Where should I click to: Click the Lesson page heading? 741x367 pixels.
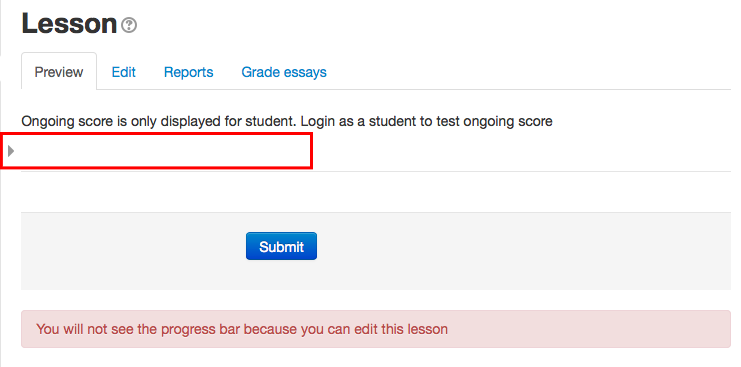click(69, 24)
